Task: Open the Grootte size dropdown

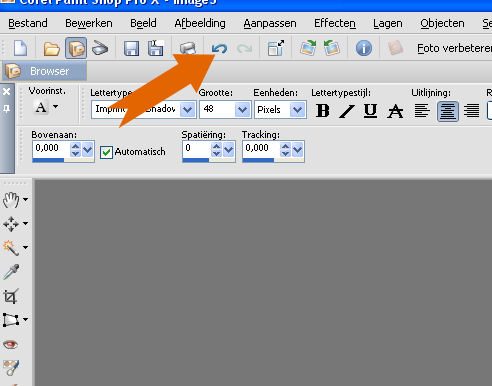Action: point(242,109)
